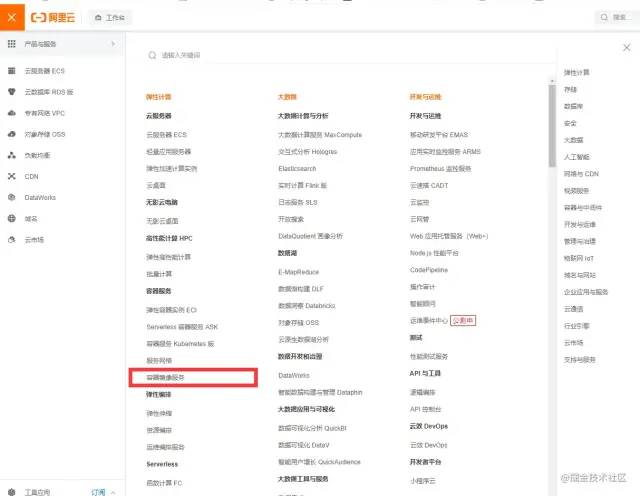
Task: Open 云效 DevOps link under its heading
Action: pyautogui.click(x=429, y=445)
